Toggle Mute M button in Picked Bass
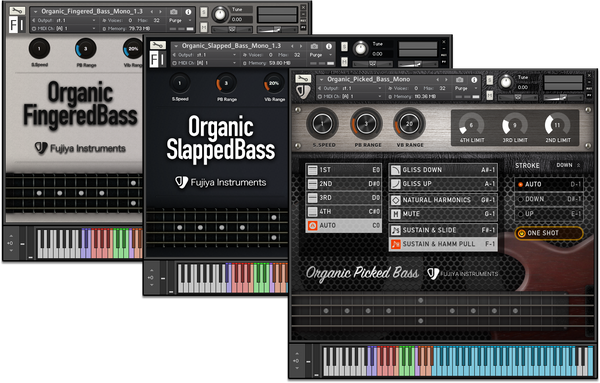The width and height of the screenshot is (600, 383). point(489,95)
